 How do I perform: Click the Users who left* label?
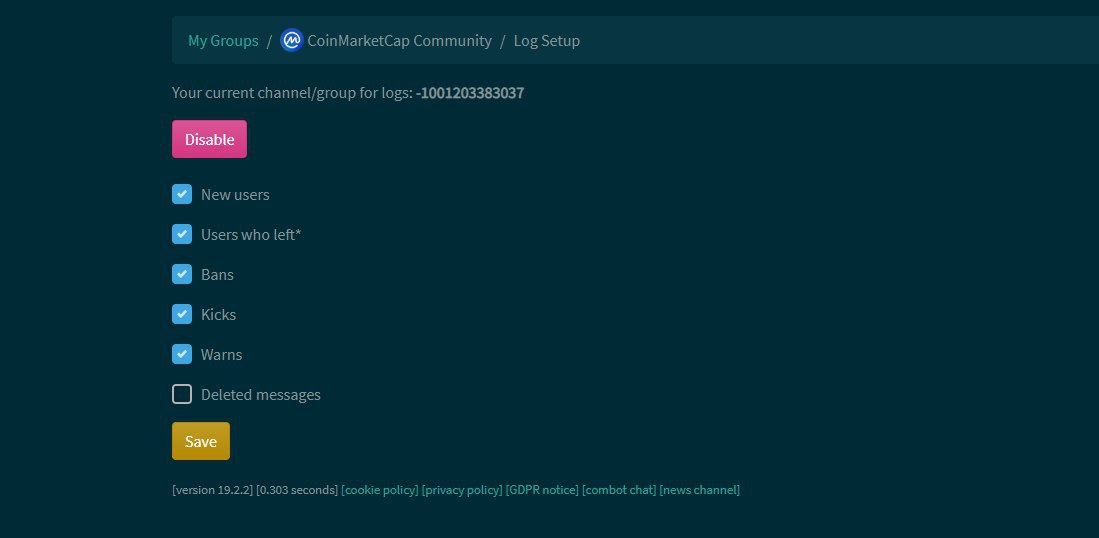coord(251,235)
